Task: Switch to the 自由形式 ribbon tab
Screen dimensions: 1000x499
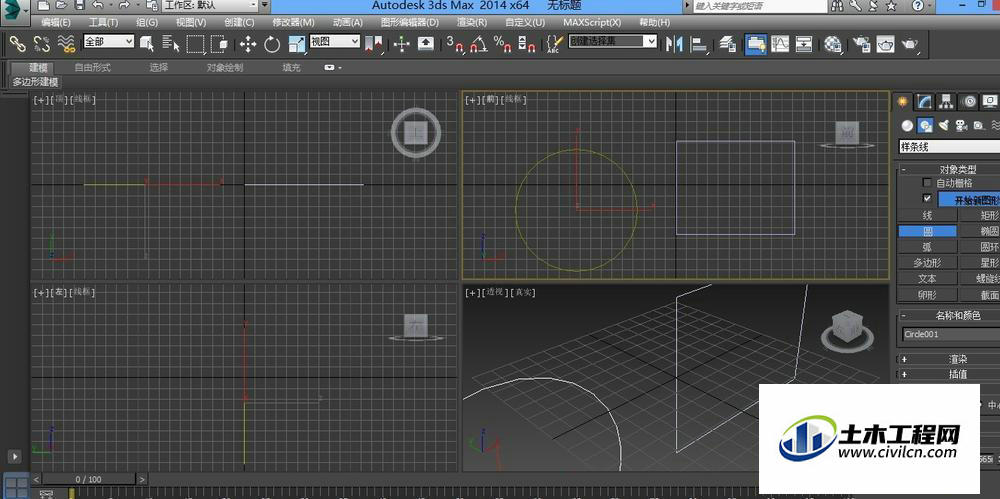Action: click(92, 67)
